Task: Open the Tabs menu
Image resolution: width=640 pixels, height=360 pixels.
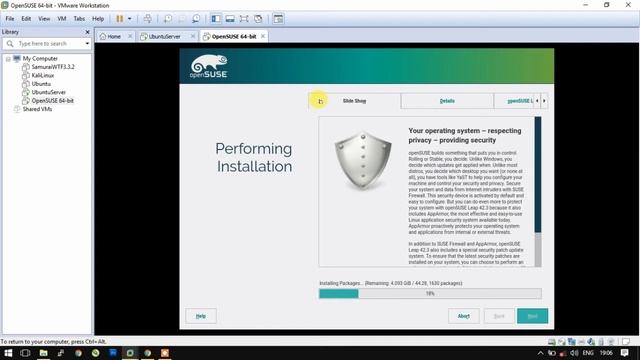Action: (x=79, y=19)
